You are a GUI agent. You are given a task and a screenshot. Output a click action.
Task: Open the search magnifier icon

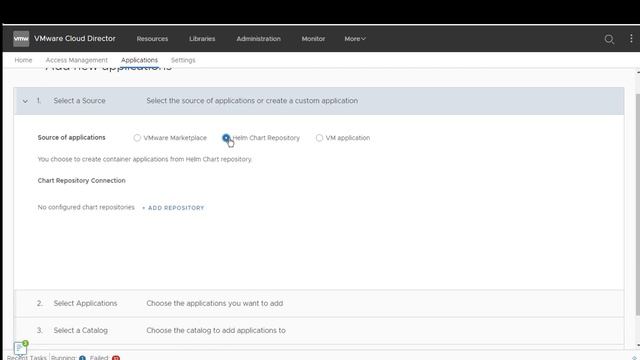(x=609, y=39)
